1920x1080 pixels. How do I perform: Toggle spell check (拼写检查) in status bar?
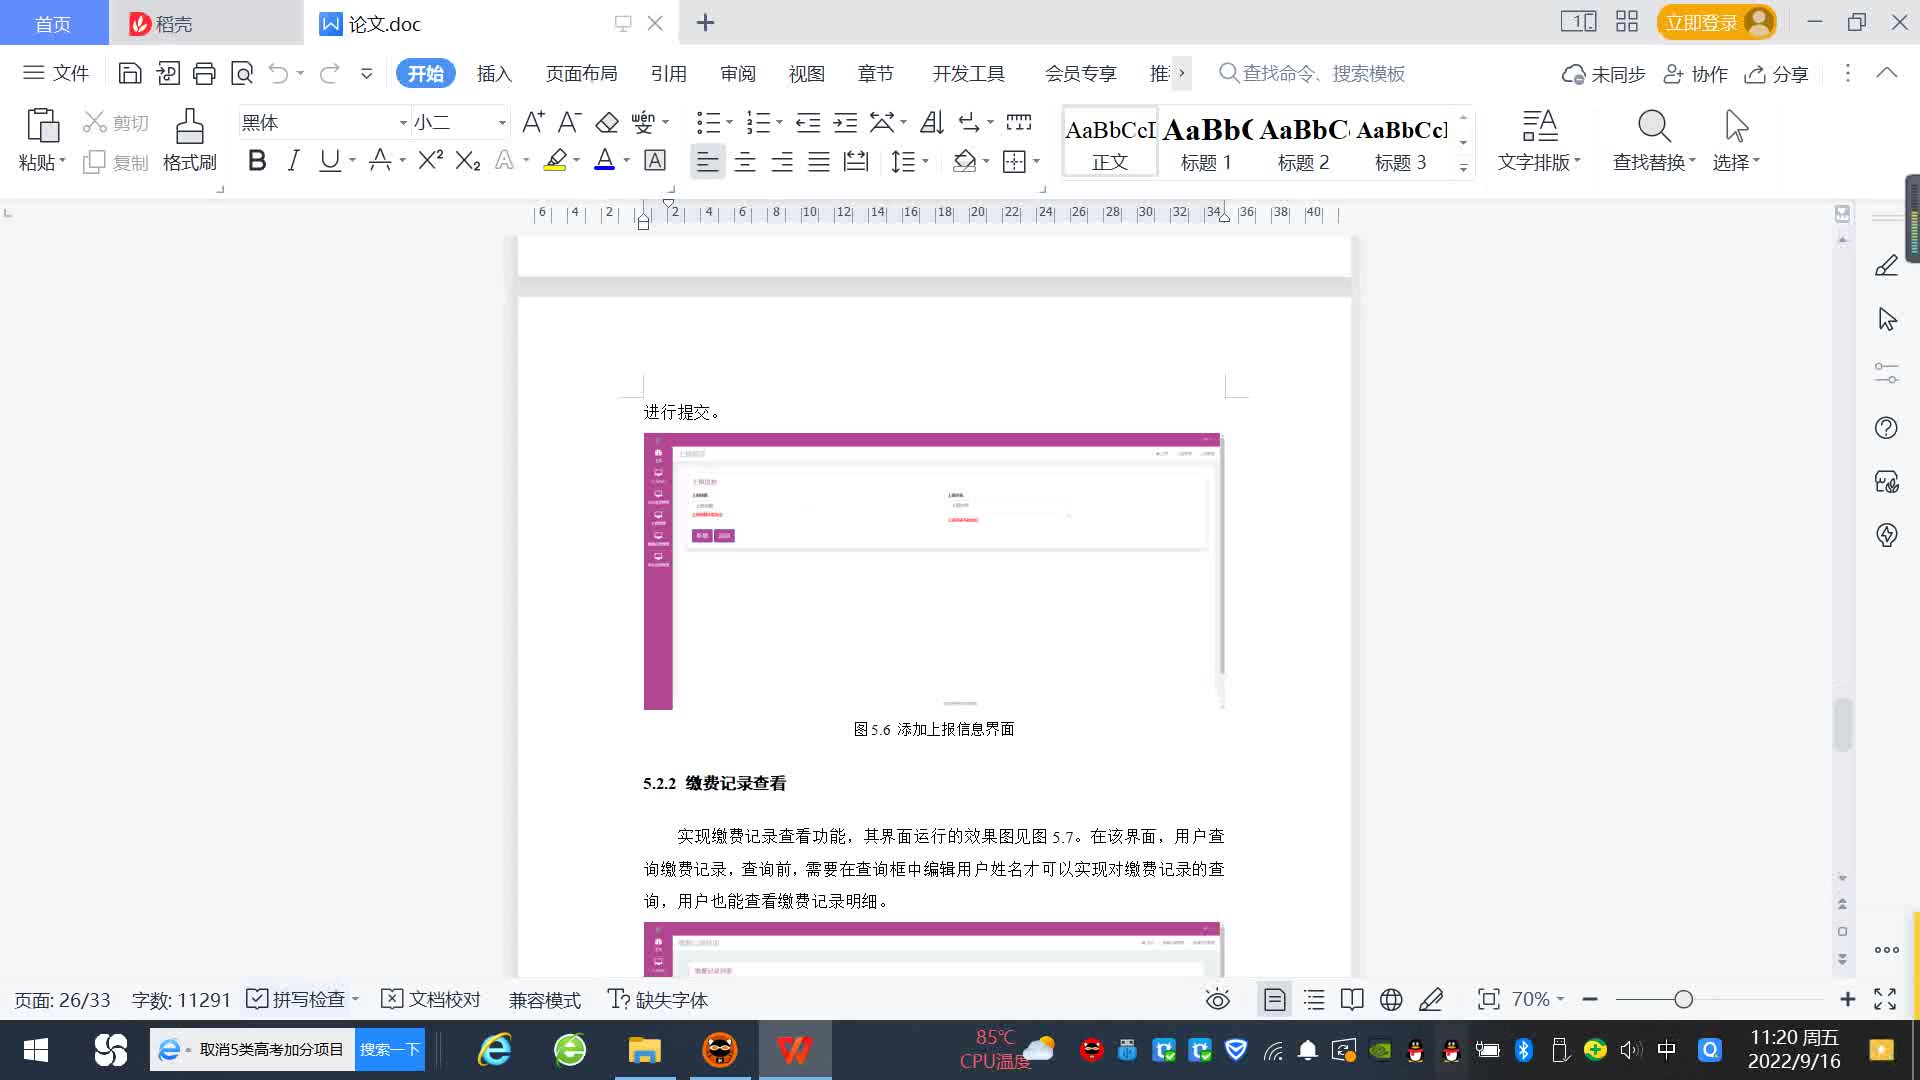(300, 999)
